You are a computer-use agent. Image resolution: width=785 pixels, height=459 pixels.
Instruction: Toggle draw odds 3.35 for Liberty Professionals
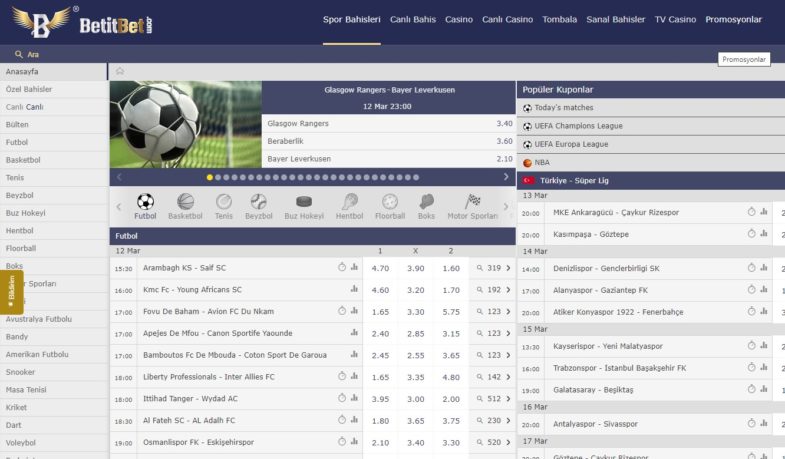pyautogui.click(x=416, y=377)
